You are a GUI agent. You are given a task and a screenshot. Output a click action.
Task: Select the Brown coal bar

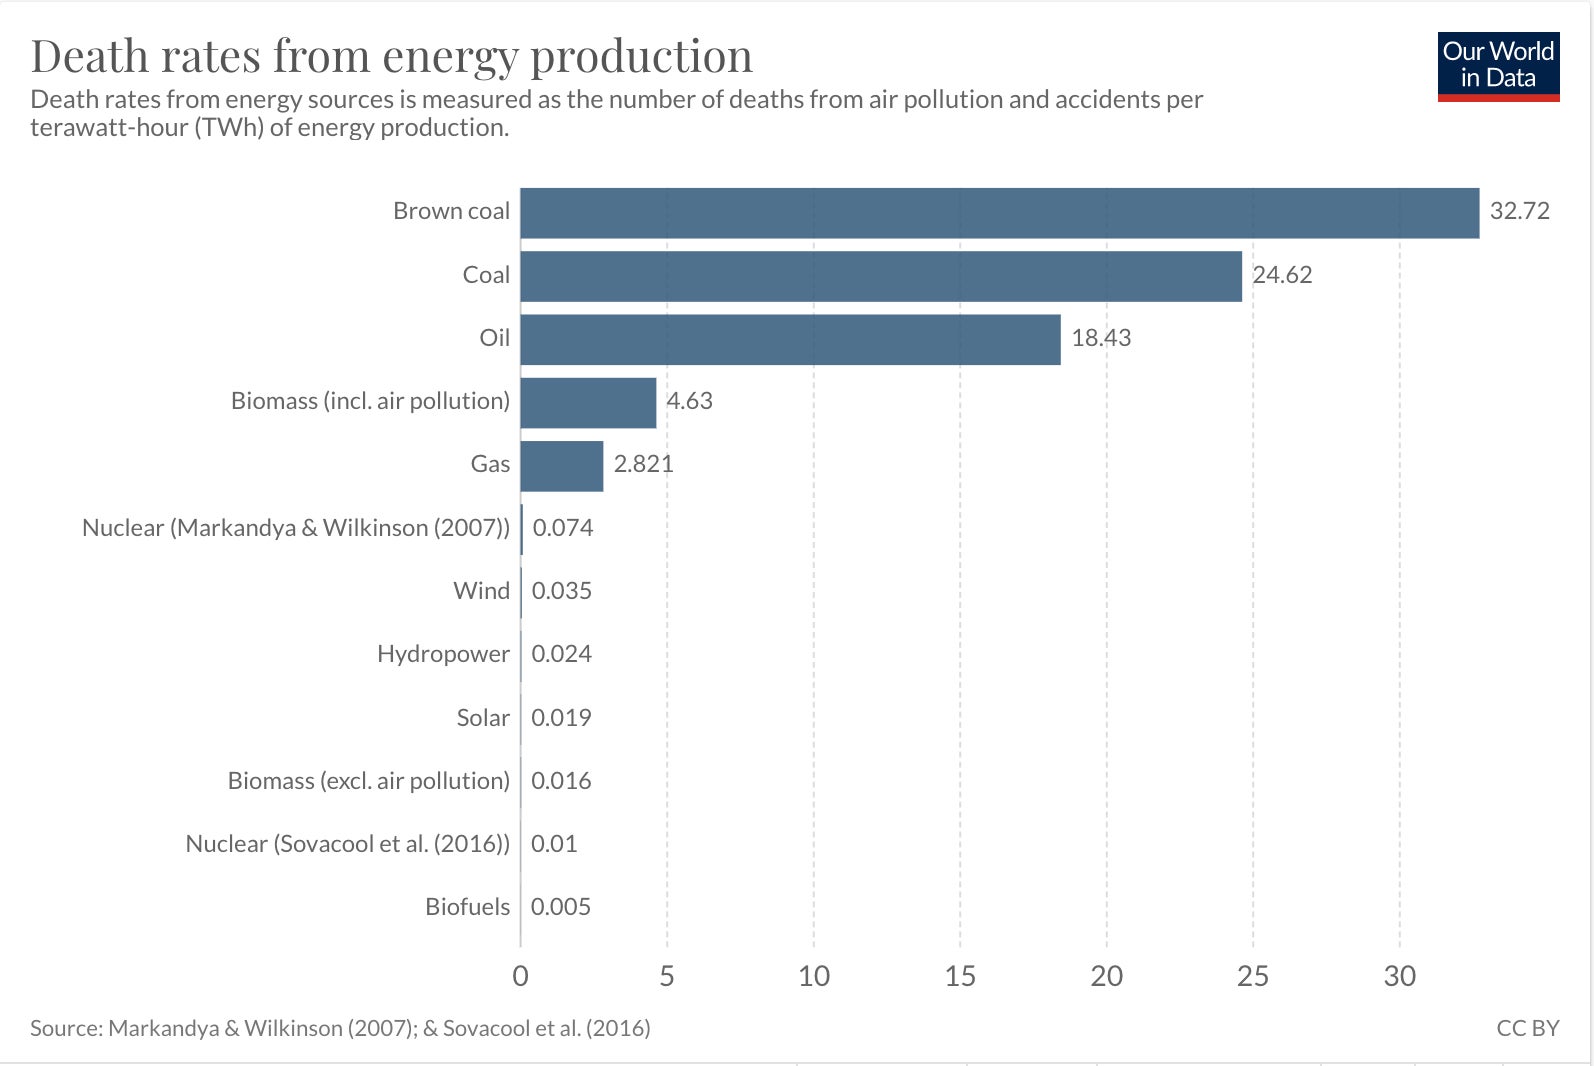pos(1000,213)
